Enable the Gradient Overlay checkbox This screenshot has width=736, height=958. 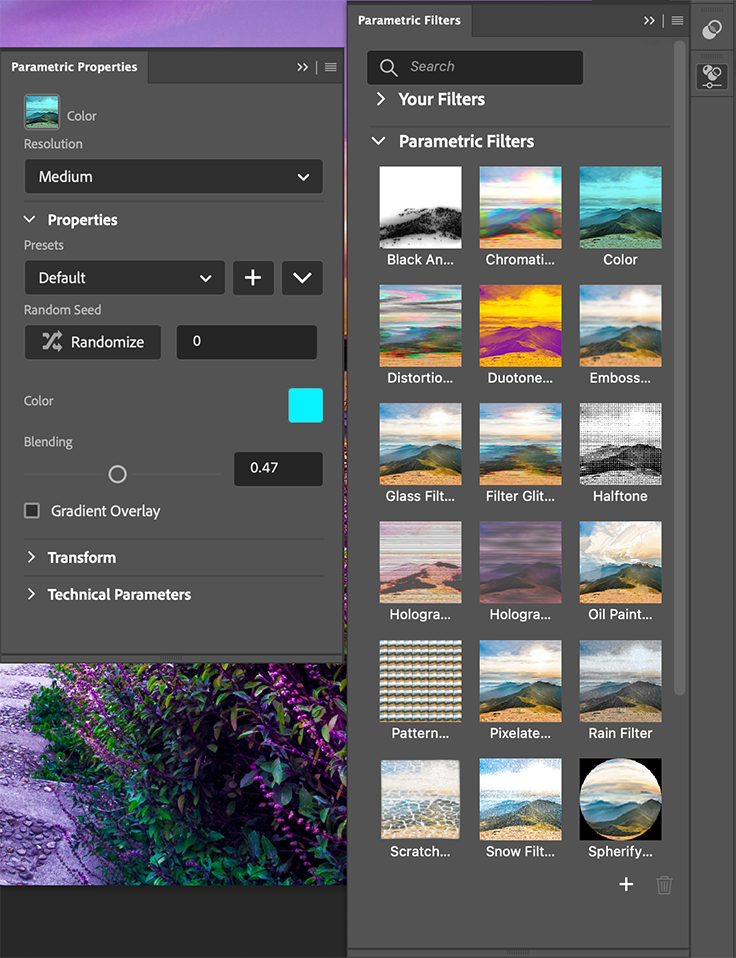32,511
